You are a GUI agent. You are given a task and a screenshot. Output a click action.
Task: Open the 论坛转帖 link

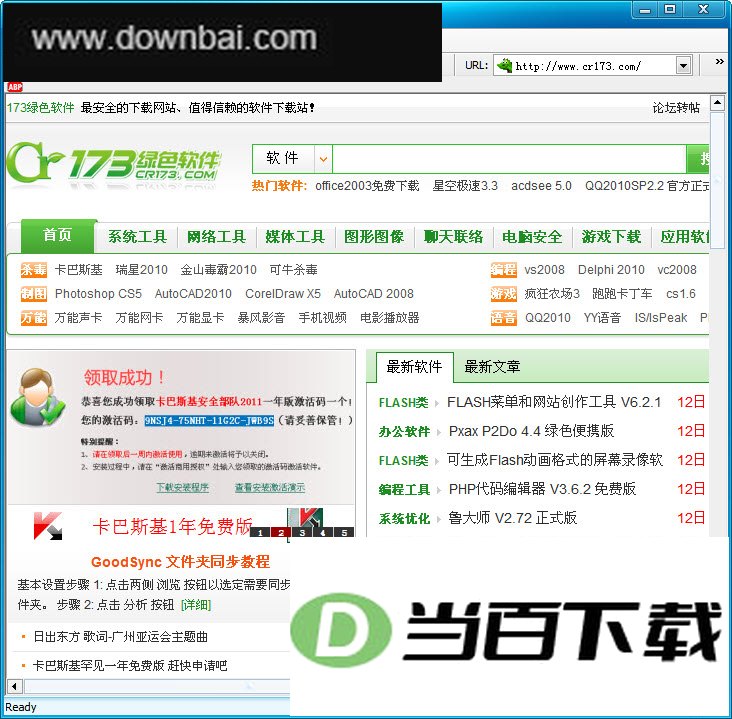(676, 108)
